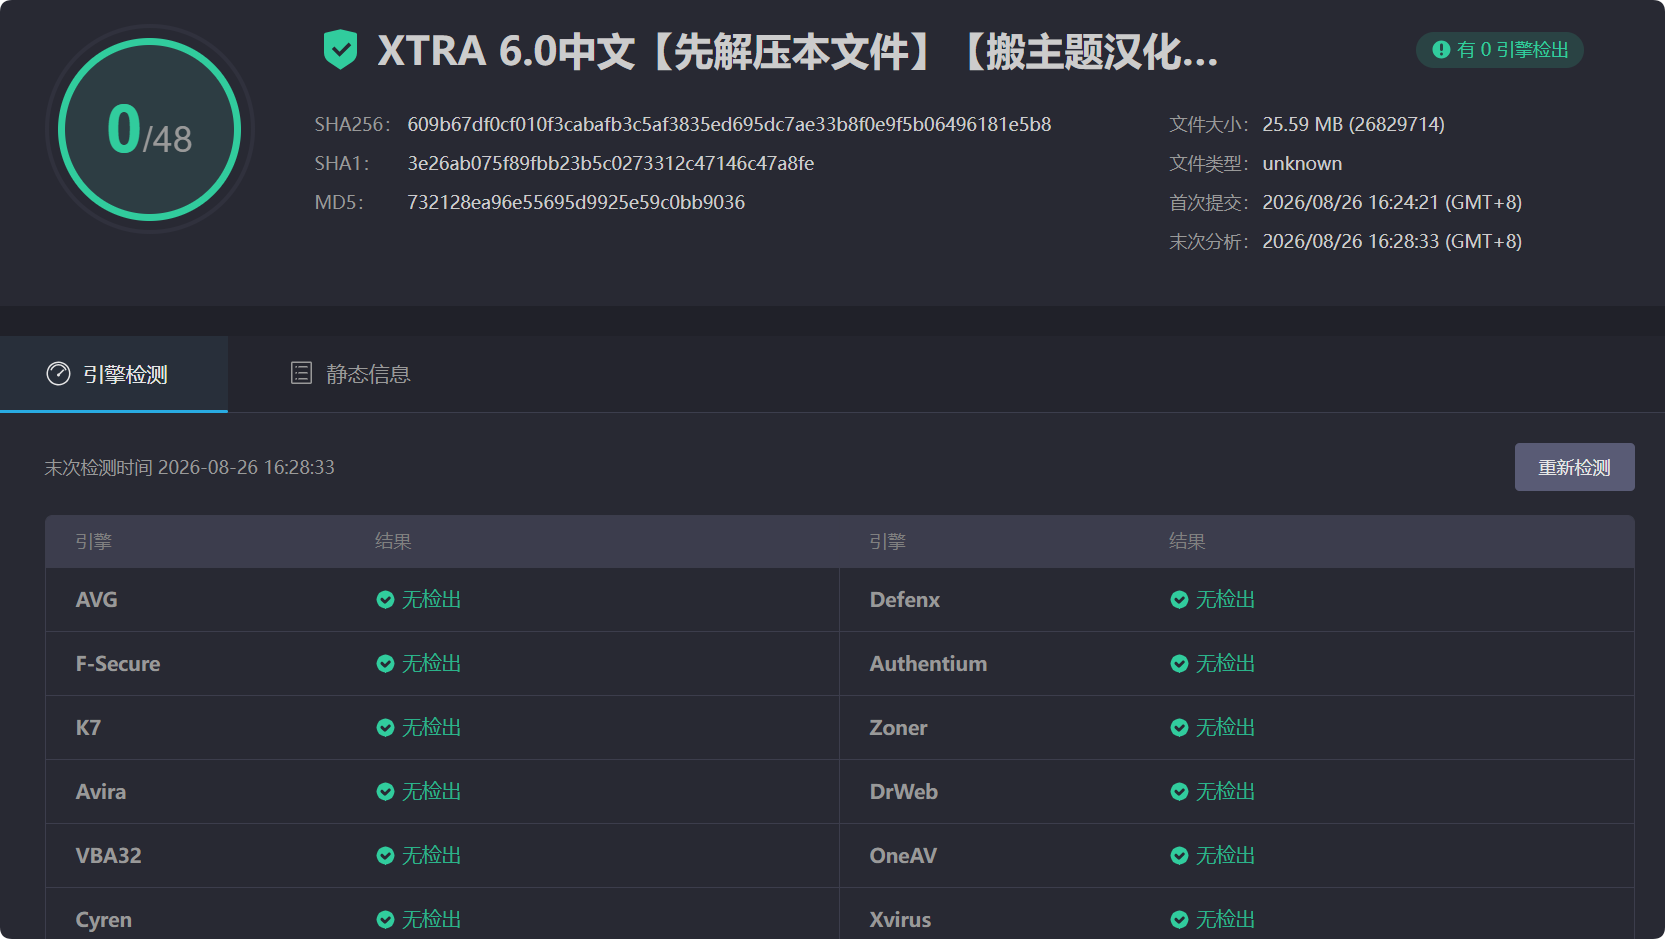Click the 末次分析 timestamp value
Image resolution: width=1665 pixels, height=939 pixels.
coord(1392,242)
